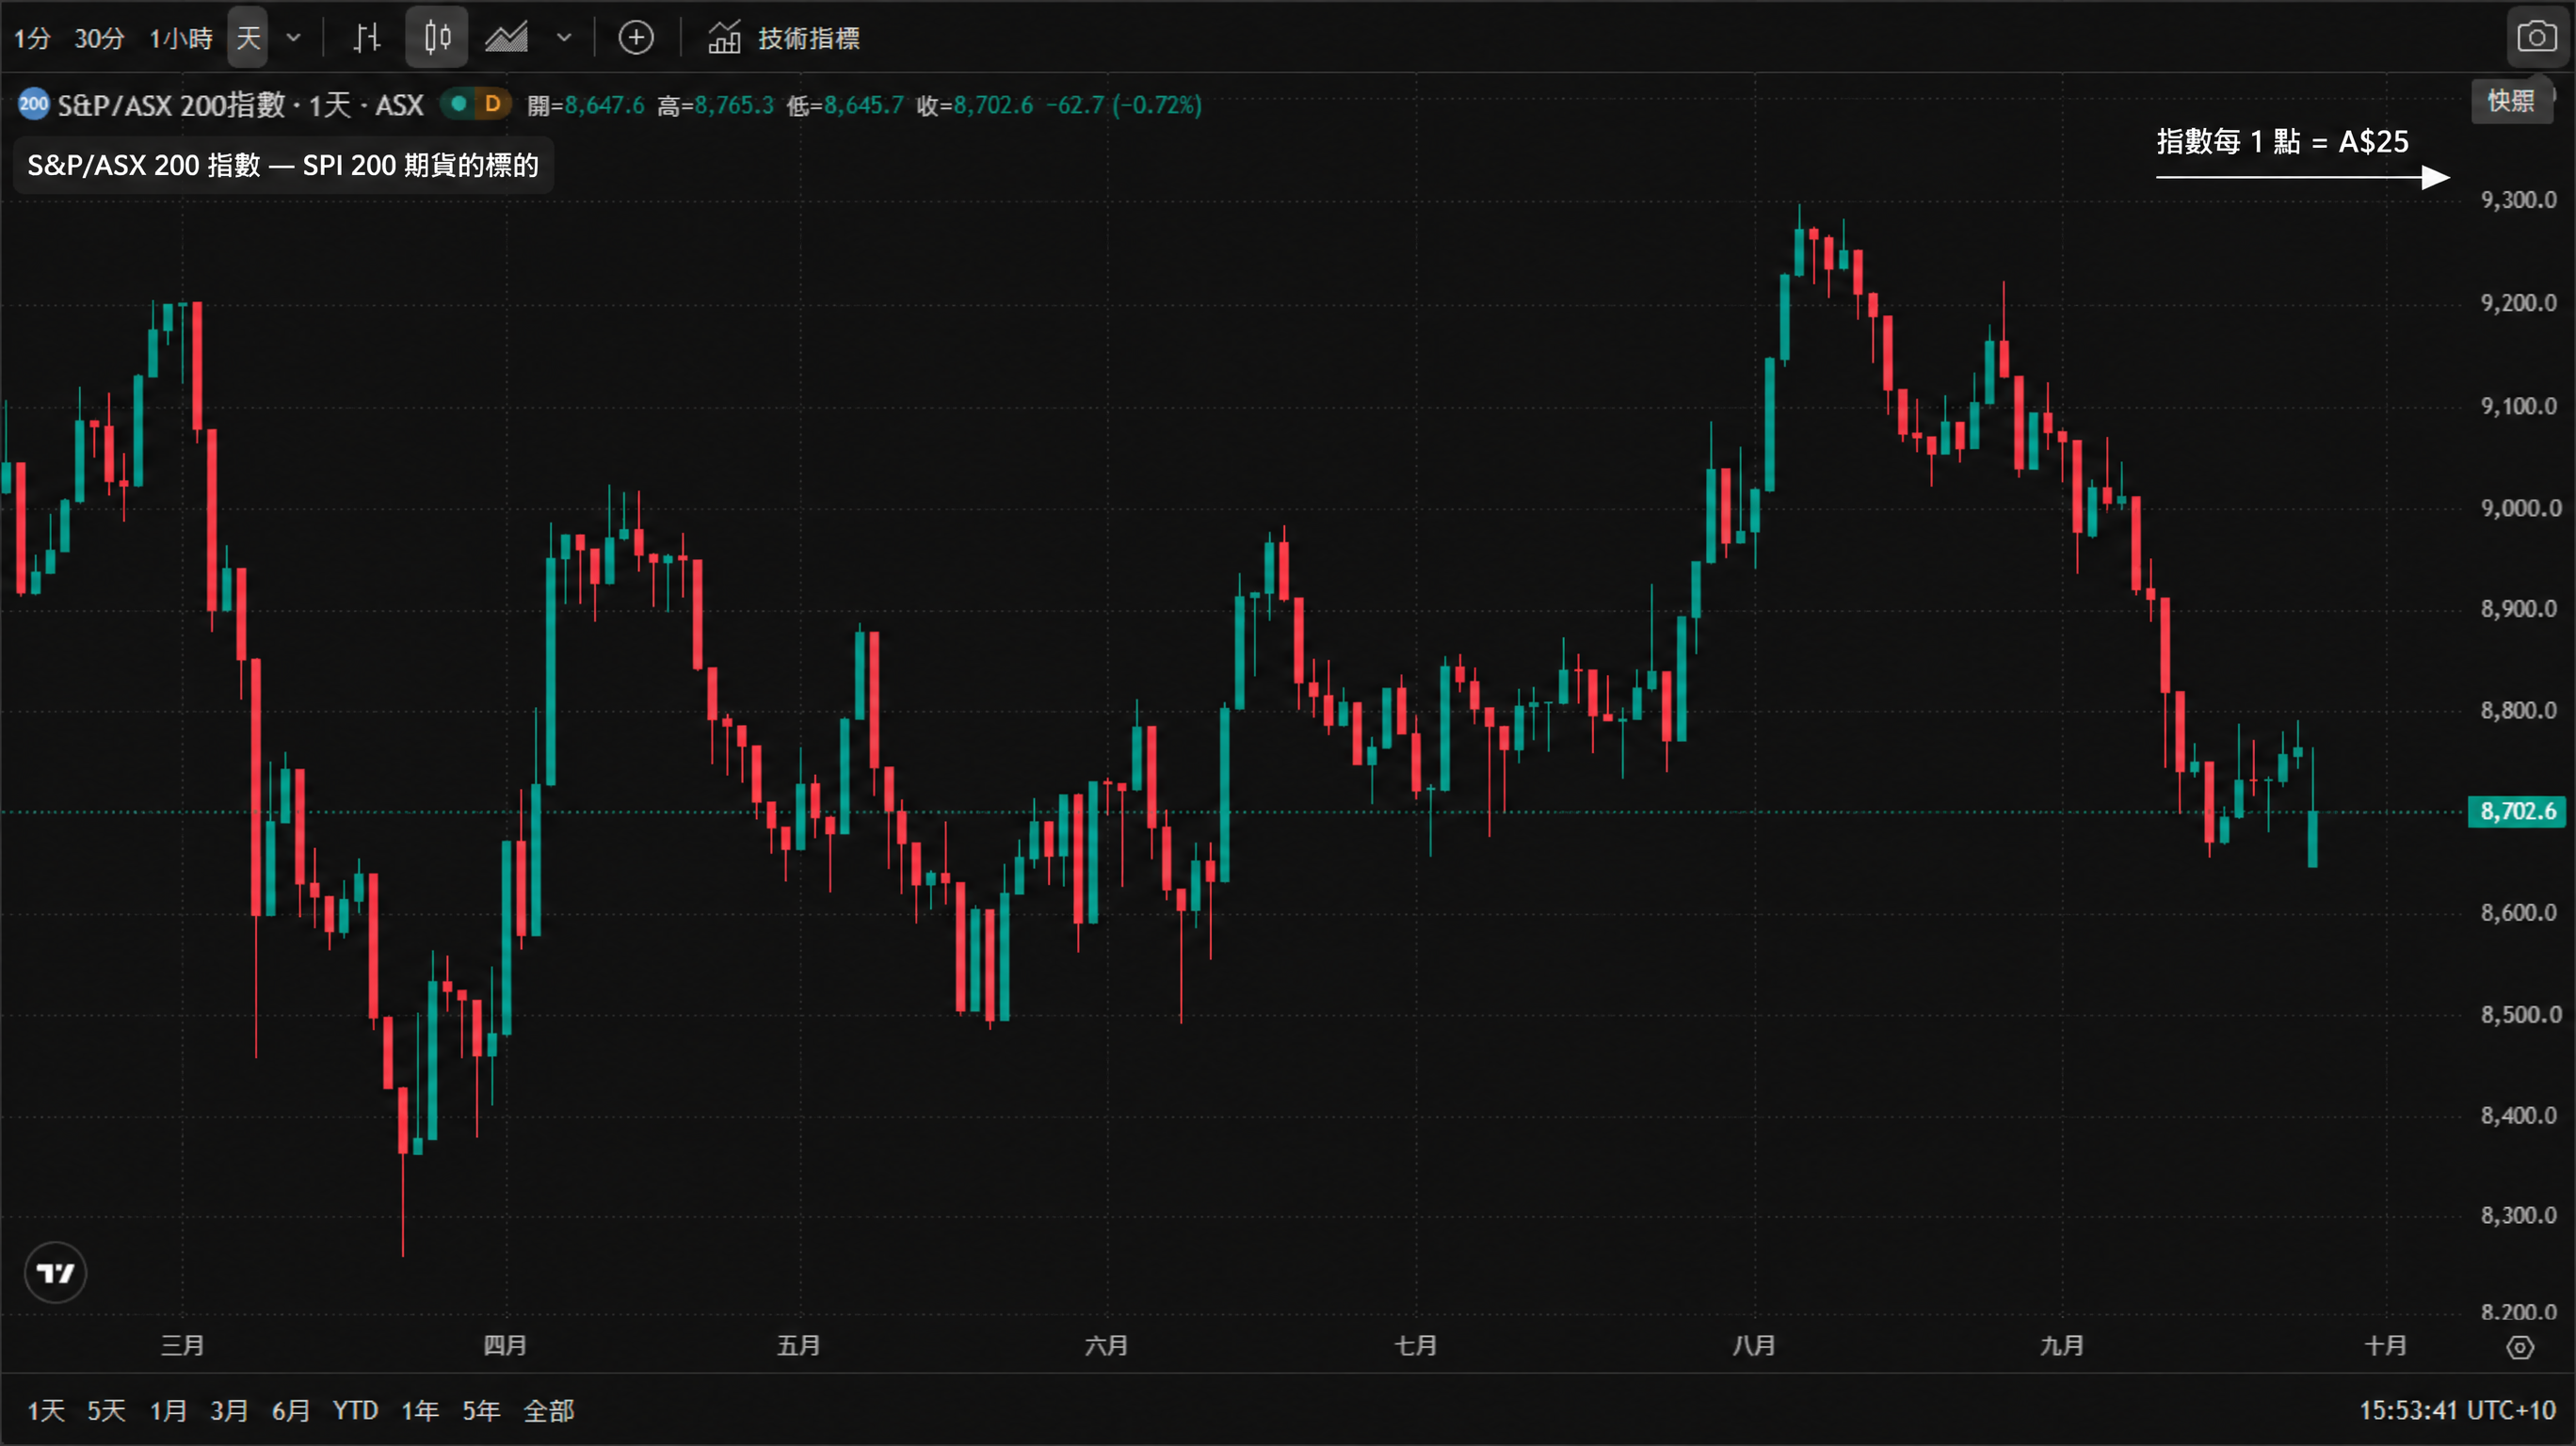Screen dimensions: 2576x1446
Task: Select the 6月 range
Action: 291,1411
